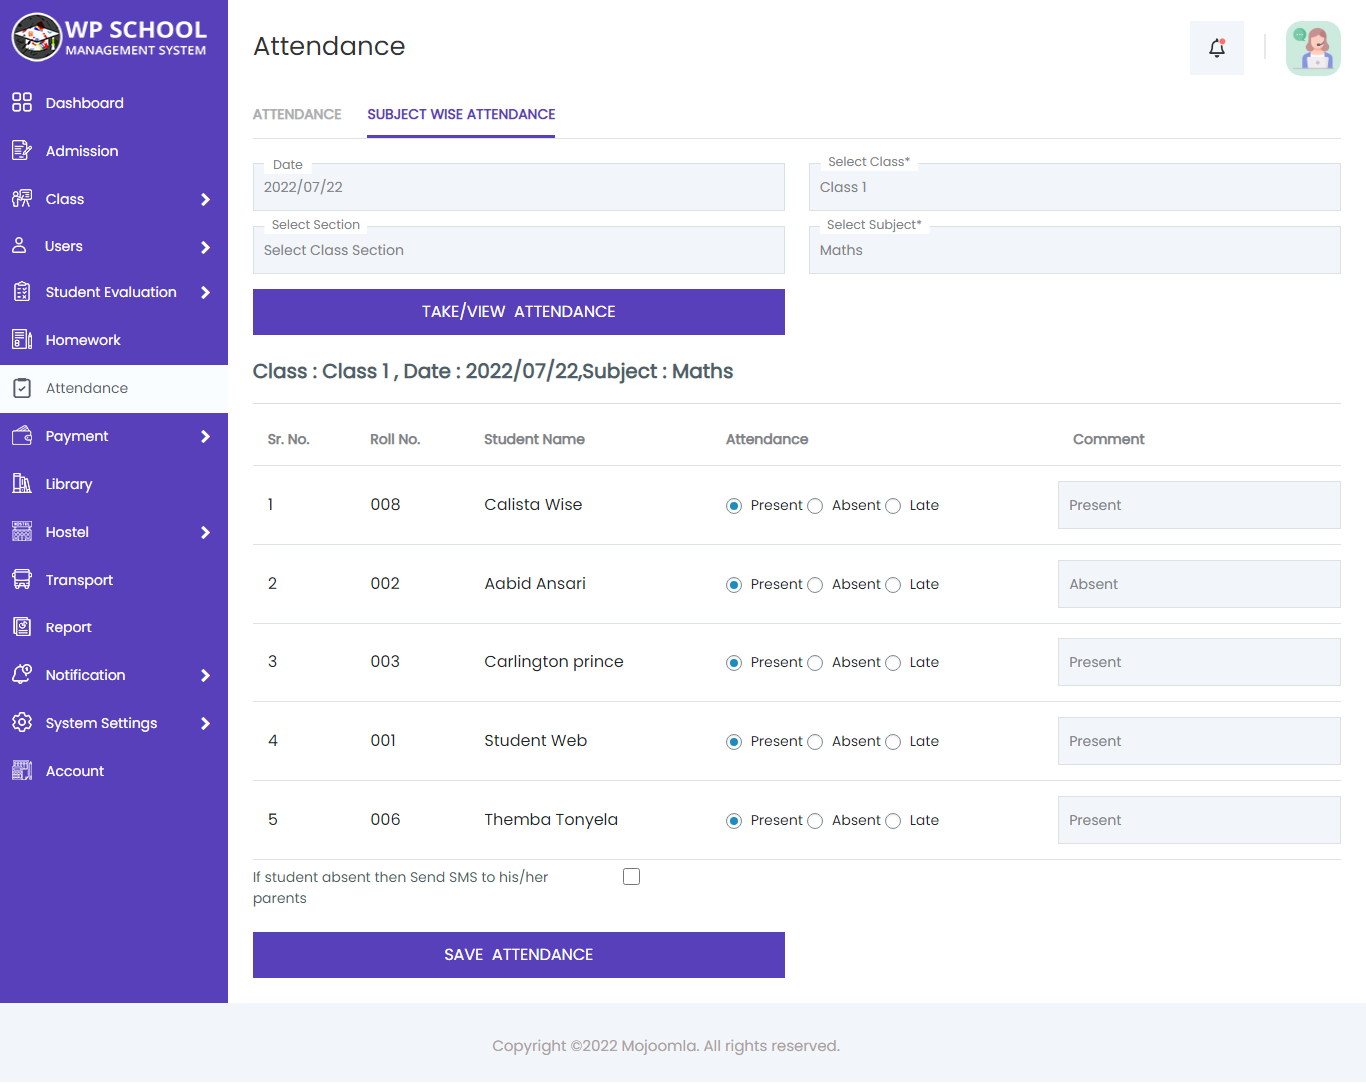Open the Homework sidebar icon

coord(22,340)
